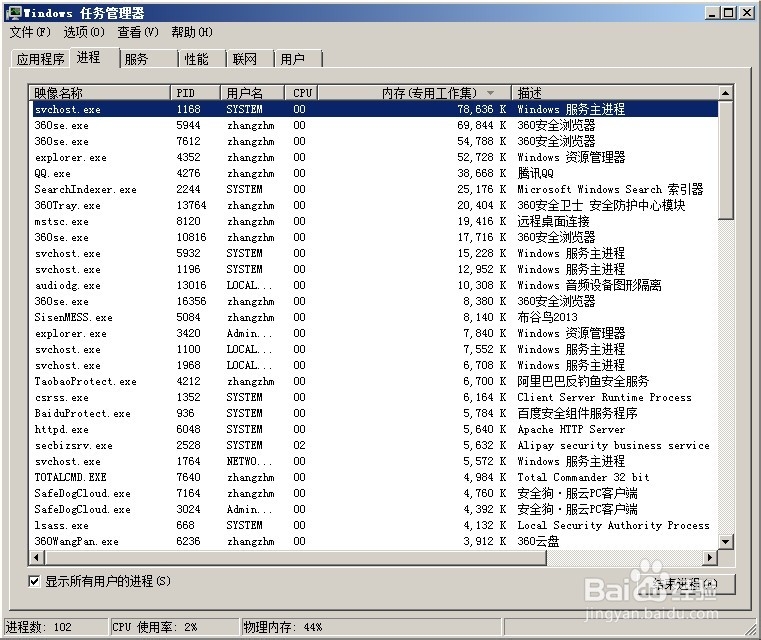The width and height of the screenshot is (761, 640).
Task: Select the mstsc.exe process row
Action: pyautogui.click(x=375, y=221)
